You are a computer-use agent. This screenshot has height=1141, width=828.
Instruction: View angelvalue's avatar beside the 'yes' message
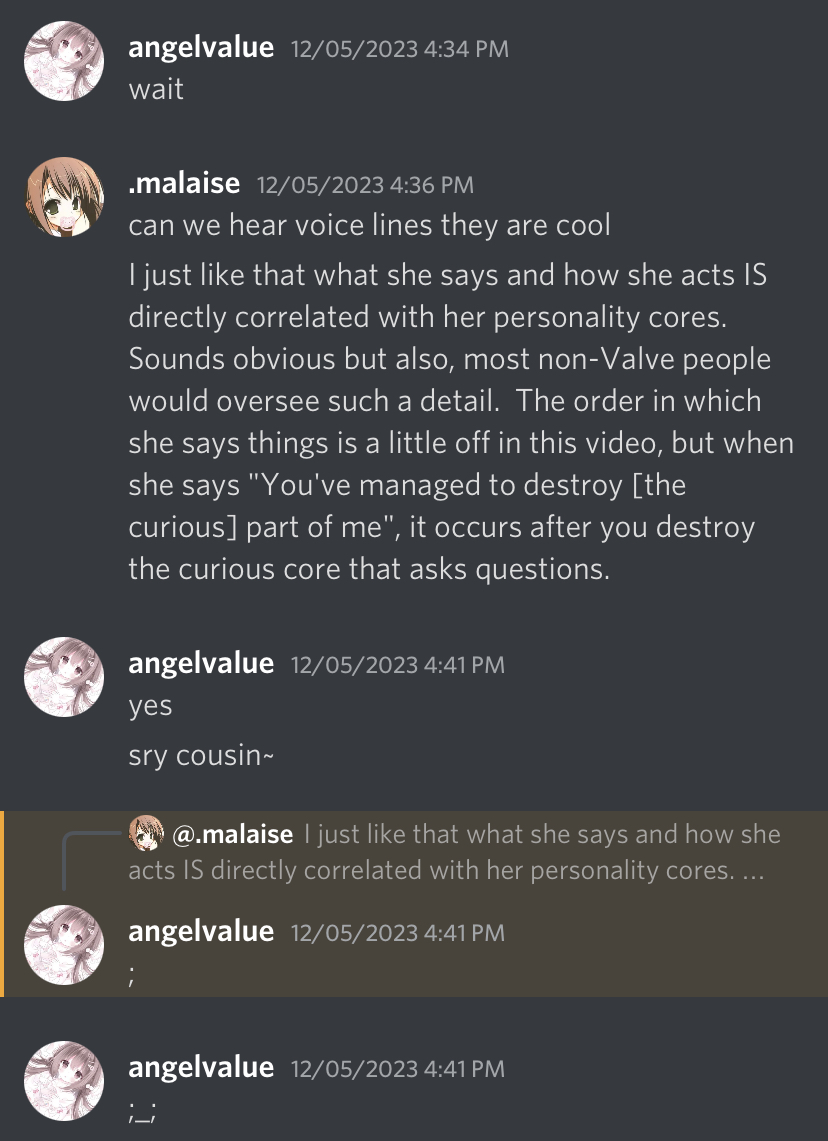tap(64, 677)
